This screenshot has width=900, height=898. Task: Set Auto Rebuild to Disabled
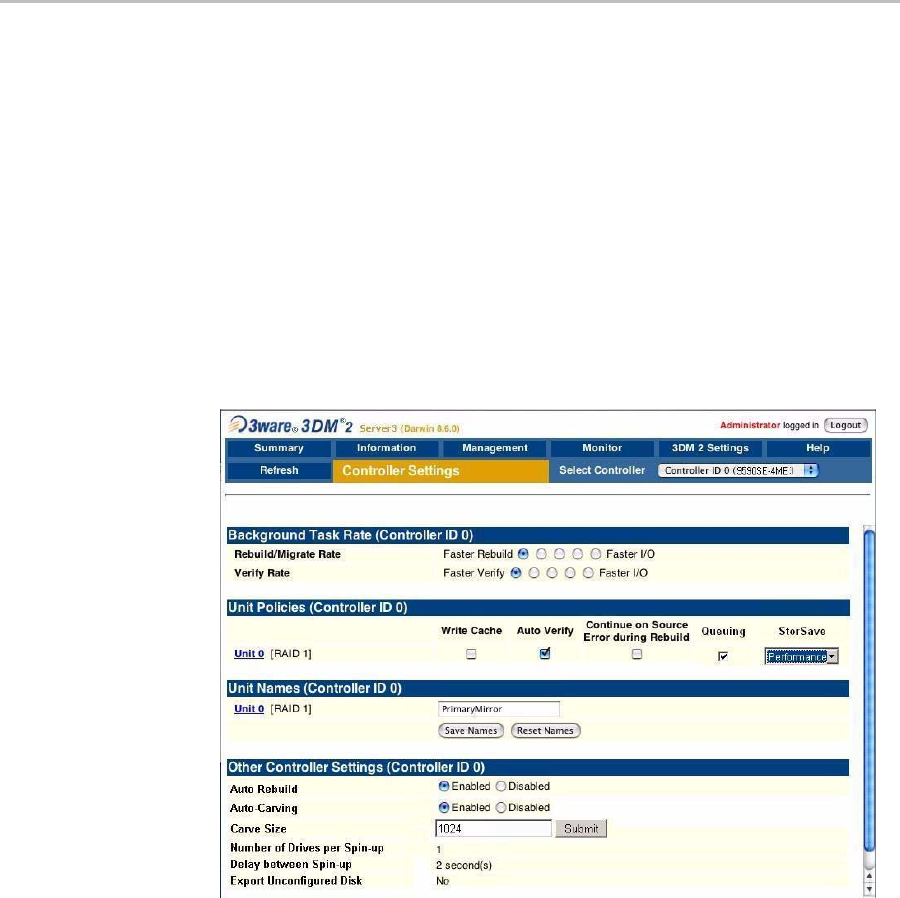pyautogui.click(x=501, y=786)
